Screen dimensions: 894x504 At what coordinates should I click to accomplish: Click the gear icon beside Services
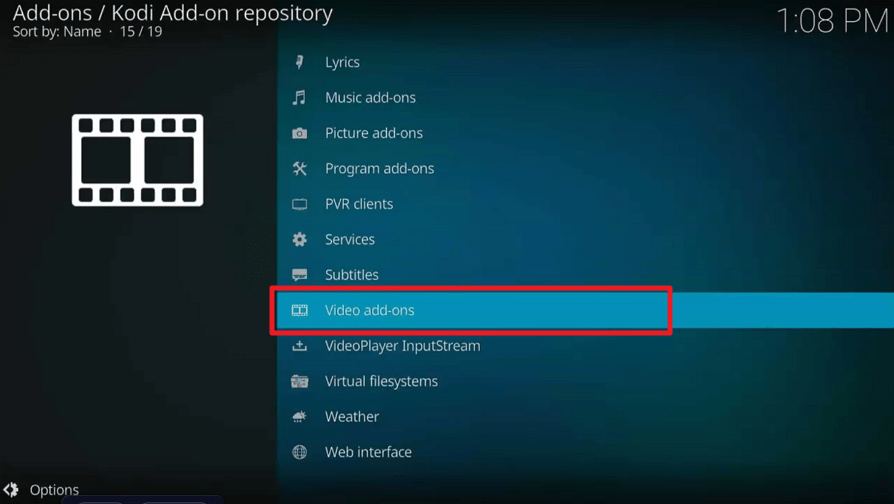tap(299, 239)
